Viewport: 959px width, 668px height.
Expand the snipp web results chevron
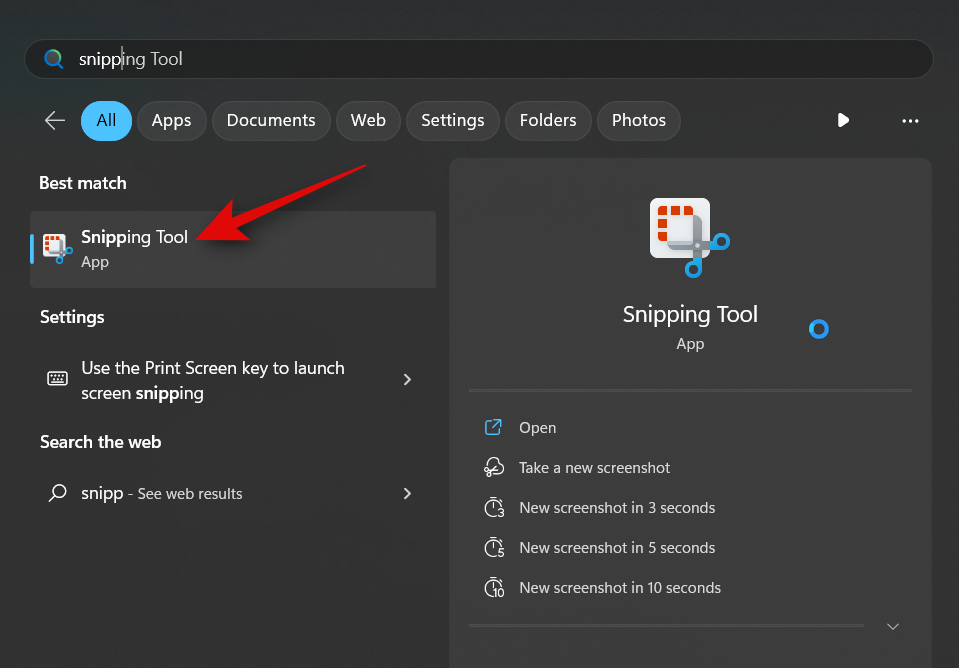(407, 493)
